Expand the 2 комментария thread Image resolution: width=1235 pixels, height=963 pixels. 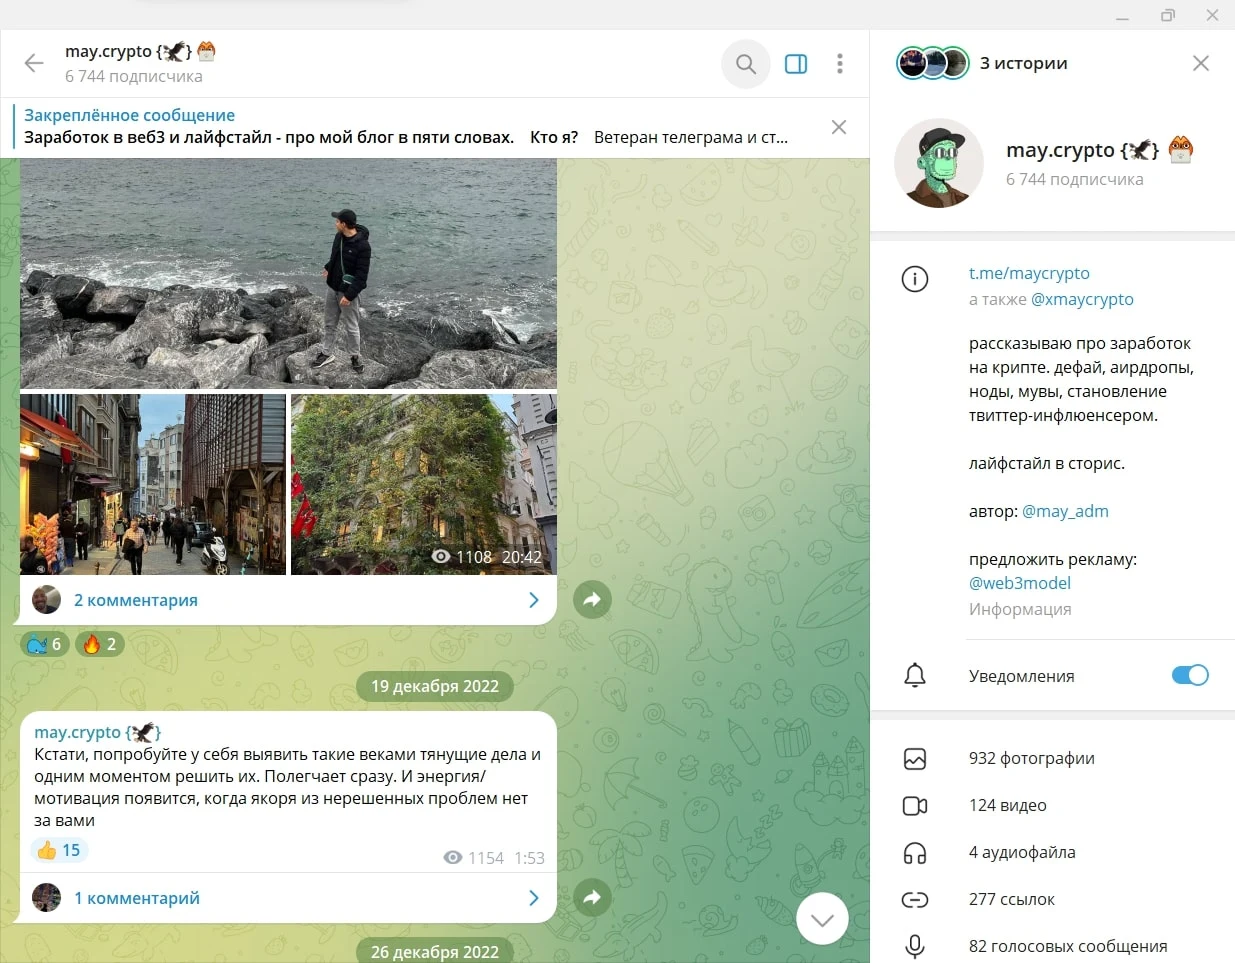click(x=288, y=600)
